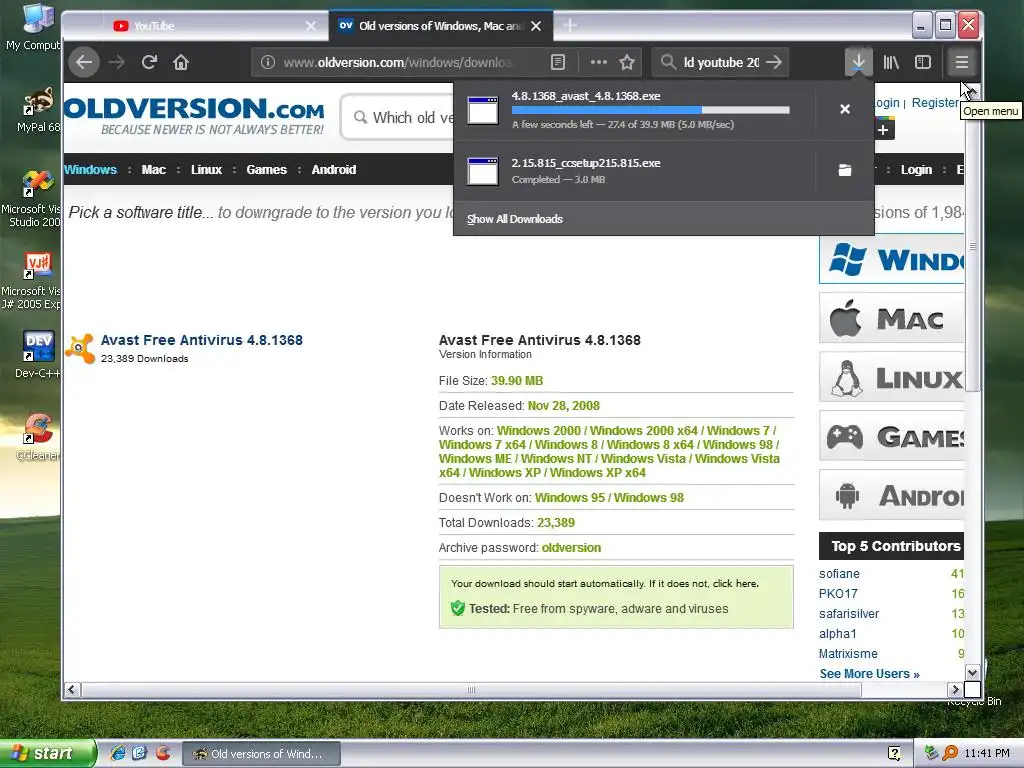Image resolution: width=1024 pixels, height=768 pixels.
Task: Click the plus icon below login link
Action: [x=883, y=129]
